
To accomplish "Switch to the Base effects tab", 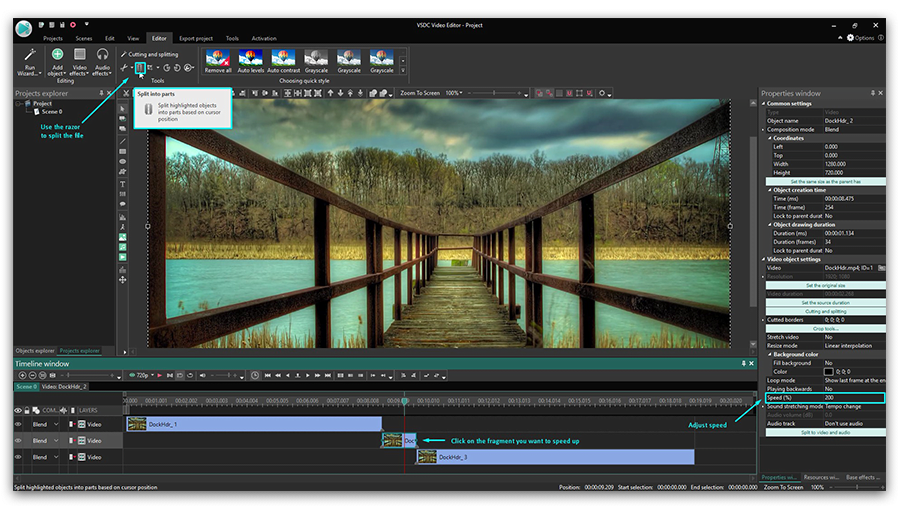I will (x=863, y=477).
